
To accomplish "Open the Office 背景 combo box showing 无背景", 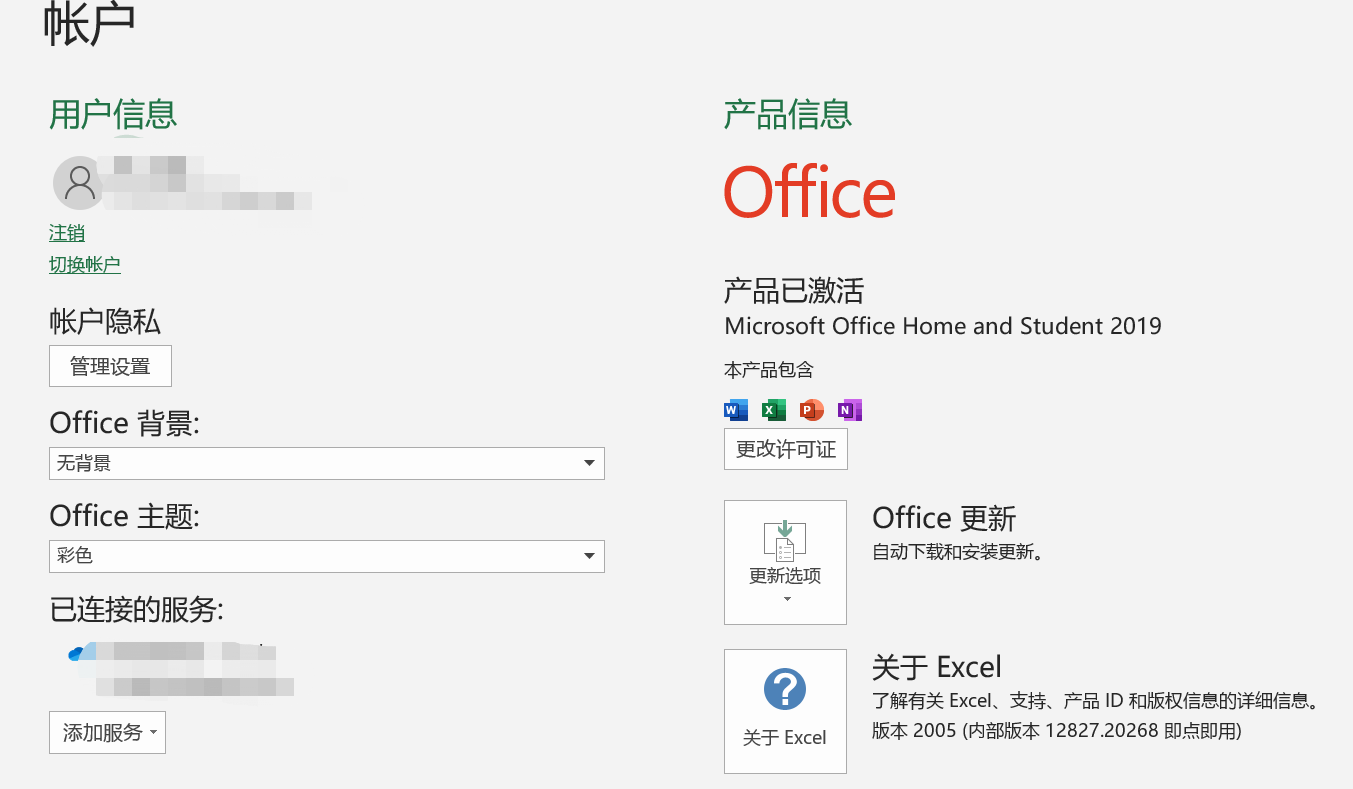I will [327, 464].
